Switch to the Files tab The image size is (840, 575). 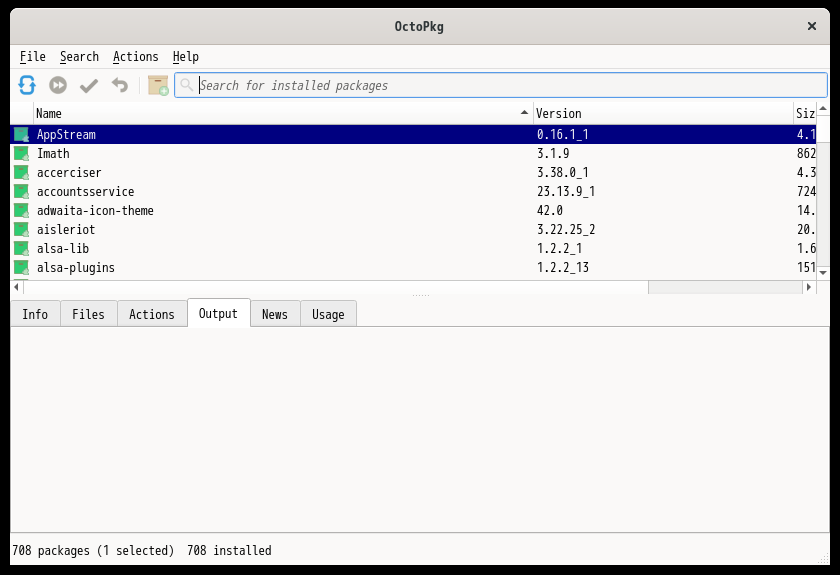point(88,314)
